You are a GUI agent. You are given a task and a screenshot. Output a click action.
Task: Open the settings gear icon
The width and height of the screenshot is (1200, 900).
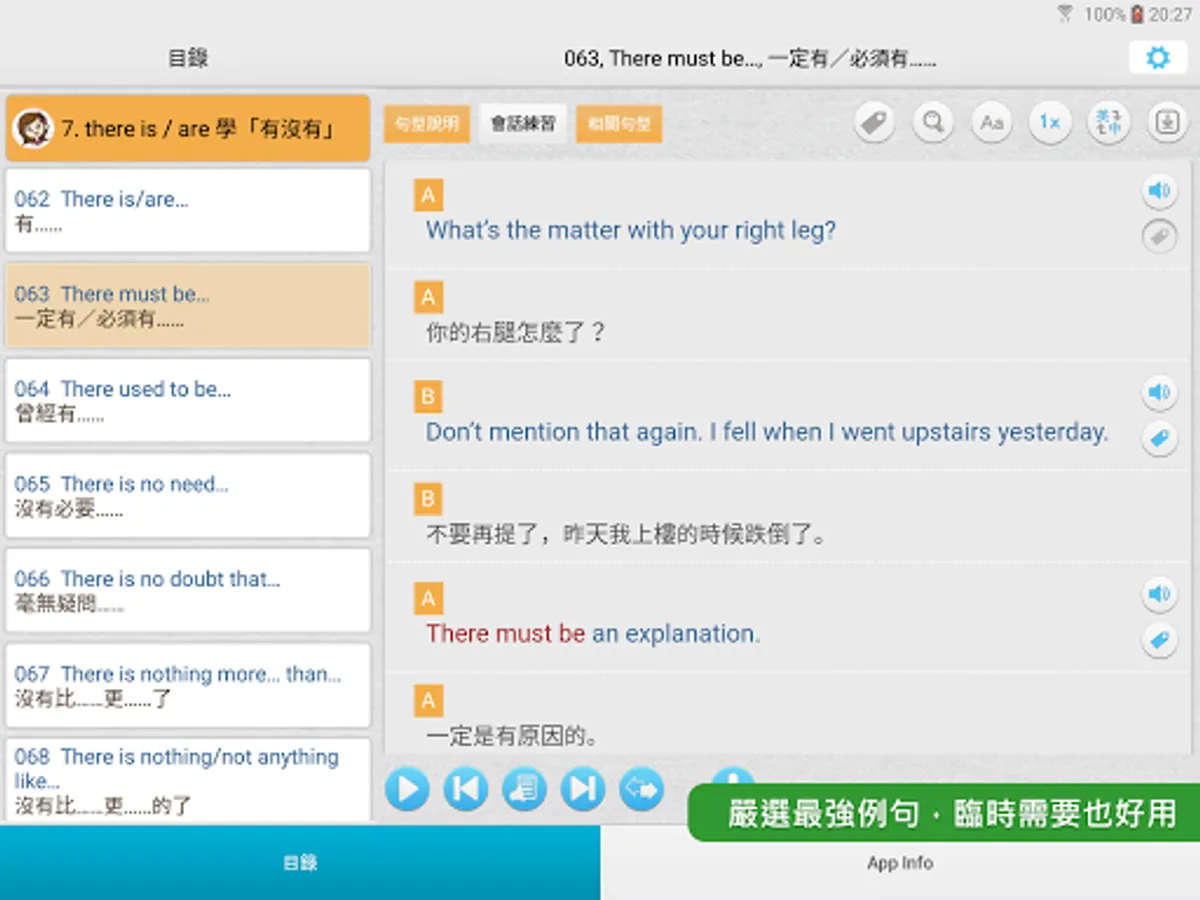click(1157, 57)
